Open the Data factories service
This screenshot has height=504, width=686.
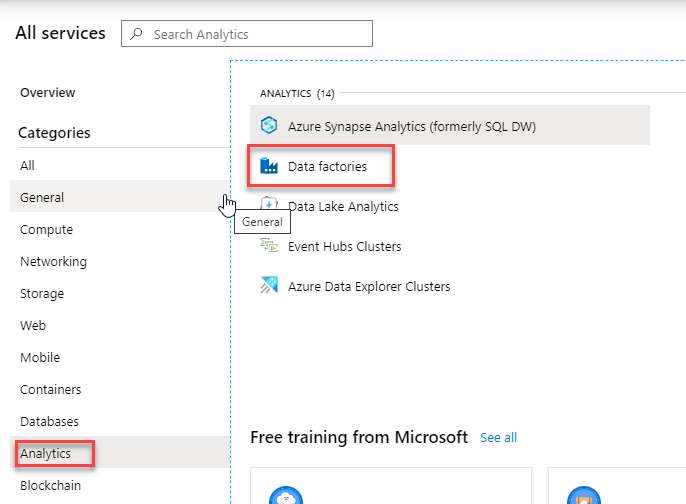(x=322, y=166)
